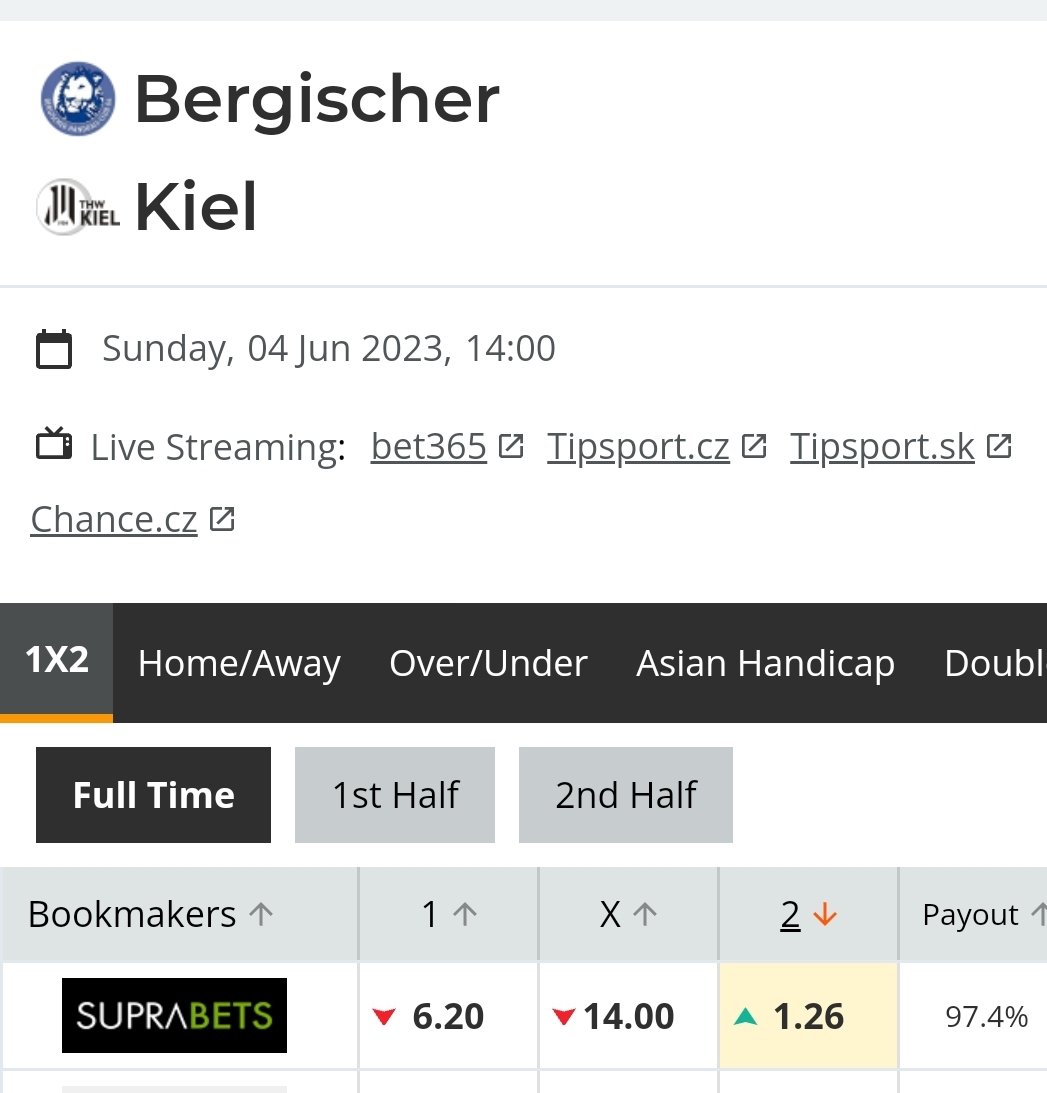The height and width of the screenshot is (1093, 1047).
Task: Open the Home/Away tab
Action: point(239,663)
